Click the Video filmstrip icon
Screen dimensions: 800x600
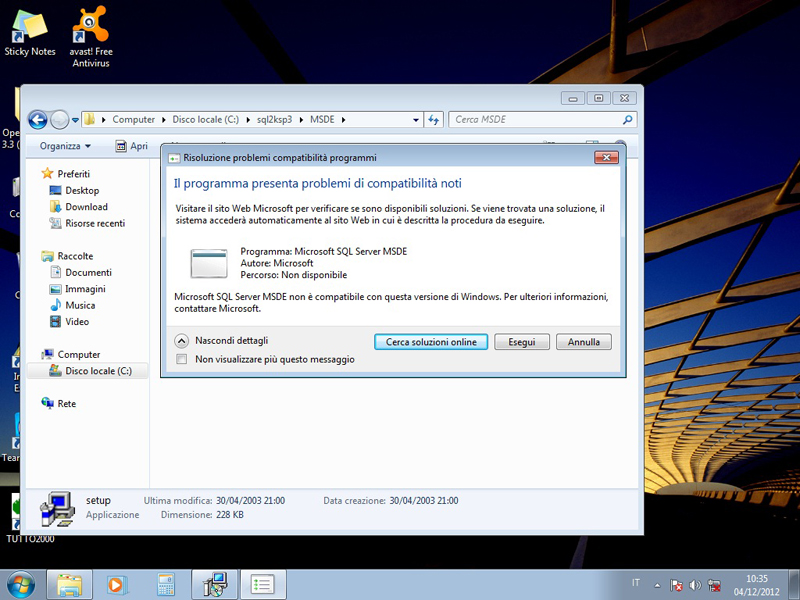56,321
